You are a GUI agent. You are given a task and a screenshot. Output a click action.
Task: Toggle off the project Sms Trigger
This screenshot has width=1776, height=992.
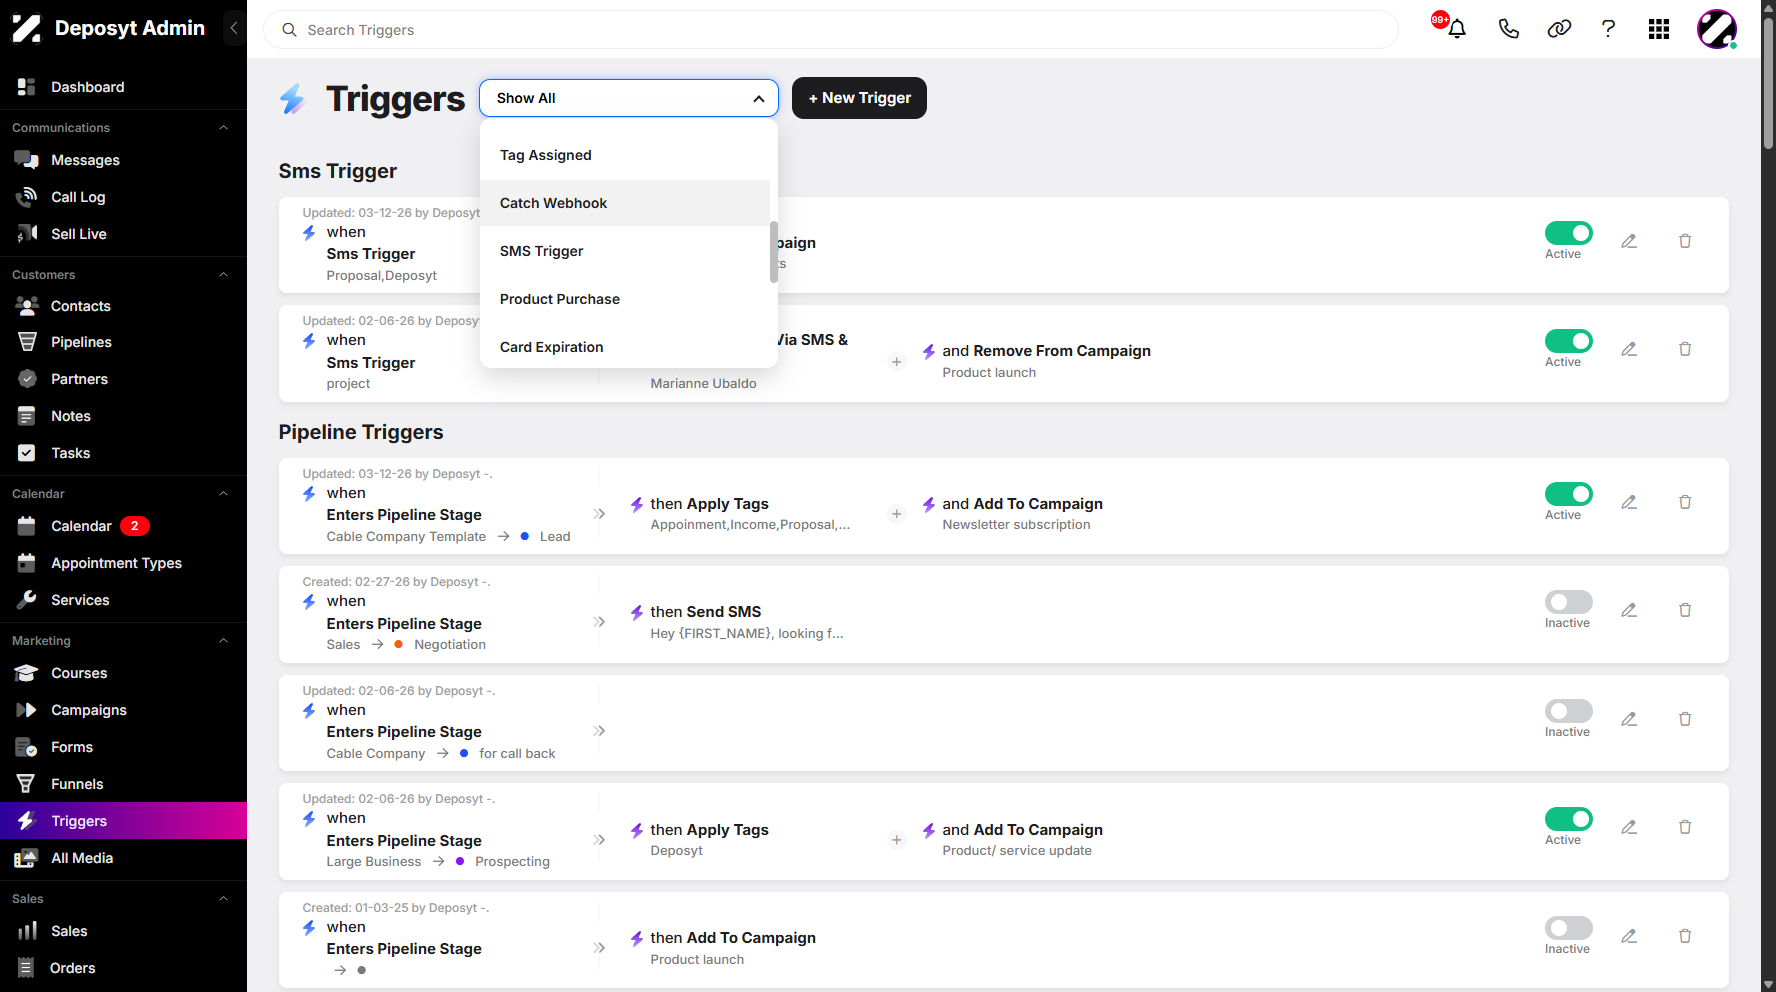(x=1569, y=341)
